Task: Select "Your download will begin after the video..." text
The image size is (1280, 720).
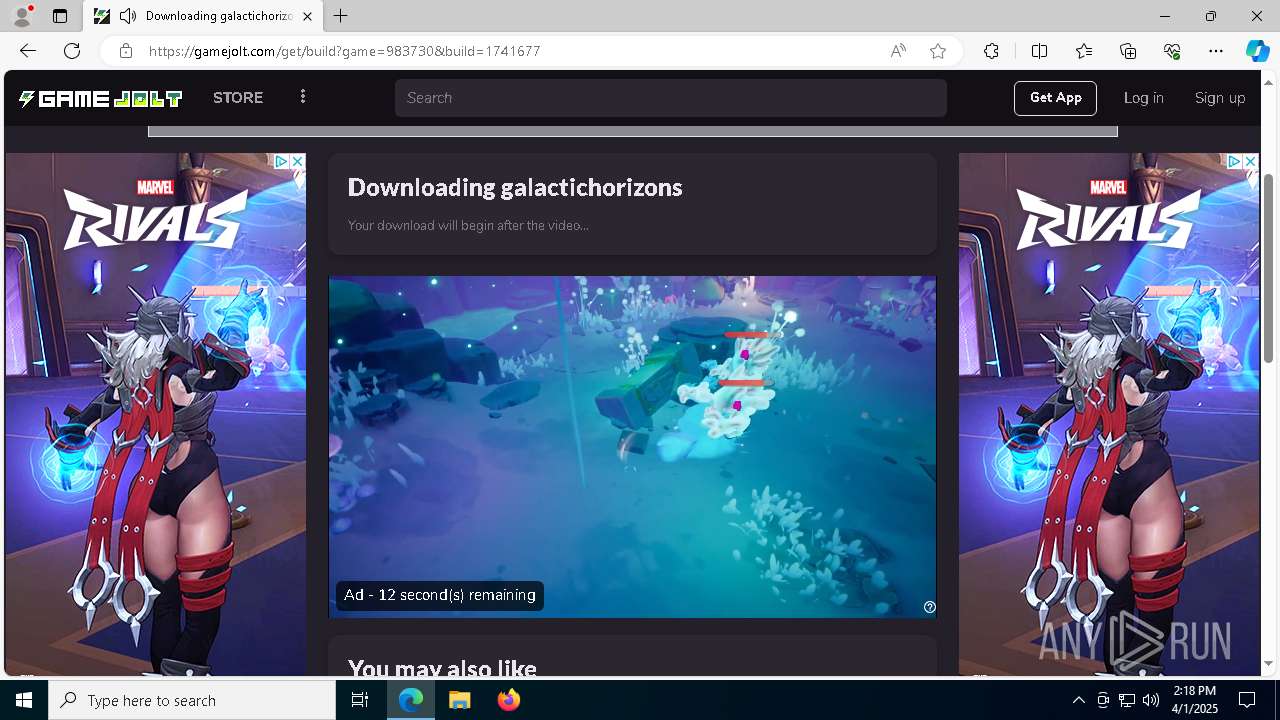Action: tap(468, 225)
